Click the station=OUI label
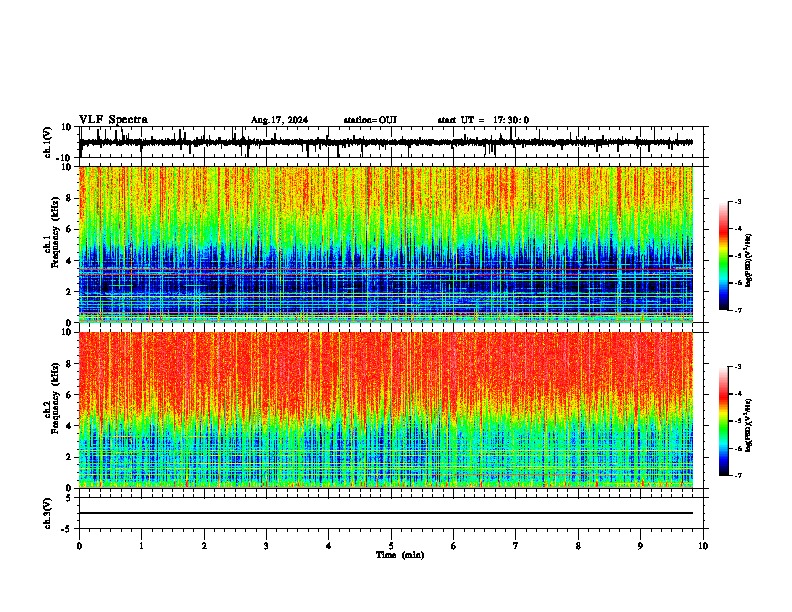Viewport: 792px width, 612px height. tap(370, 120)
